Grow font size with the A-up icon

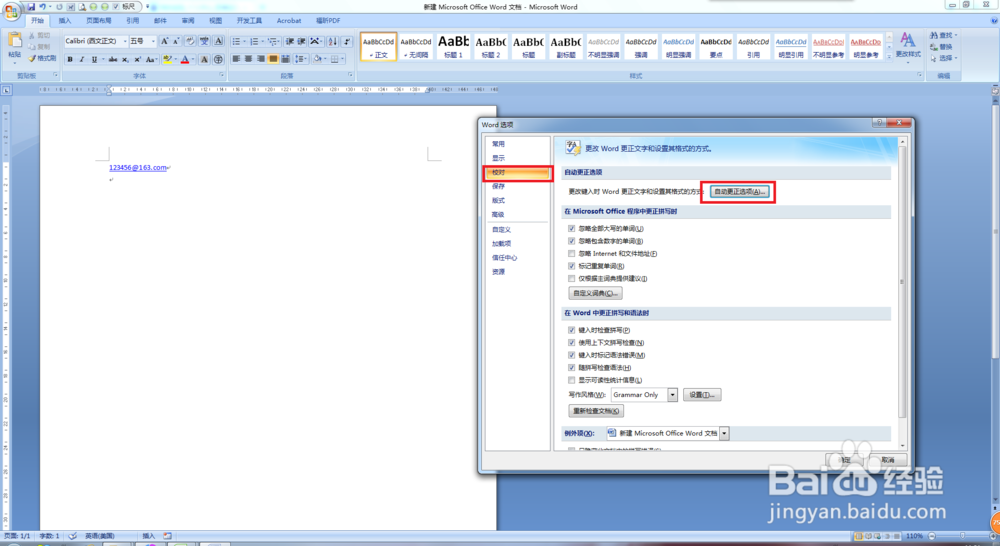(x=165, y=41)
